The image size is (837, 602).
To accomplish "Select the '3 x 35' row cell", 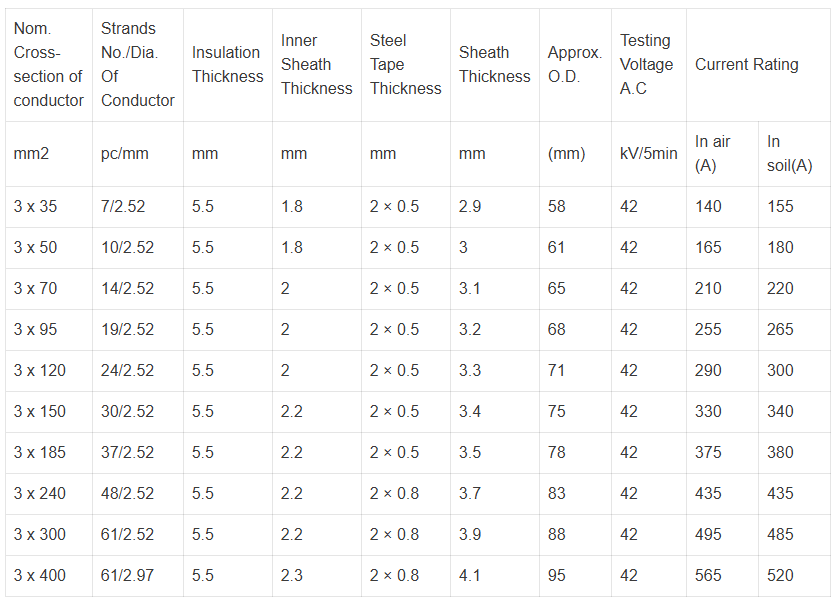I will click(36, 206).
